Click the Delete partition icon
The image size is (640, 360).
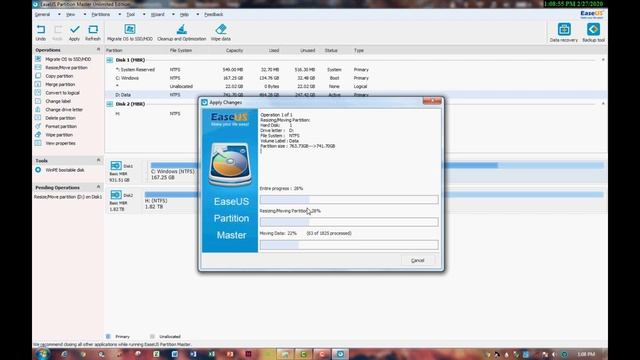[x=38, y=118]
